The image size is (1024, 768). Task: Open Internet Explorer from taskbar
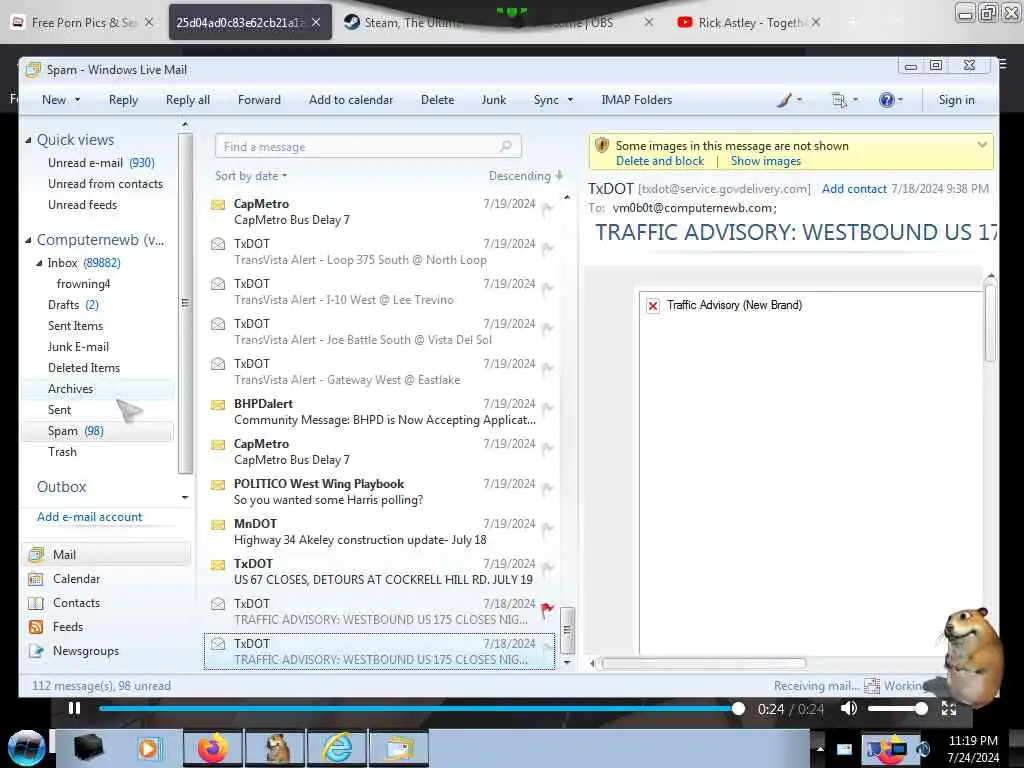[x=337, y=748]
